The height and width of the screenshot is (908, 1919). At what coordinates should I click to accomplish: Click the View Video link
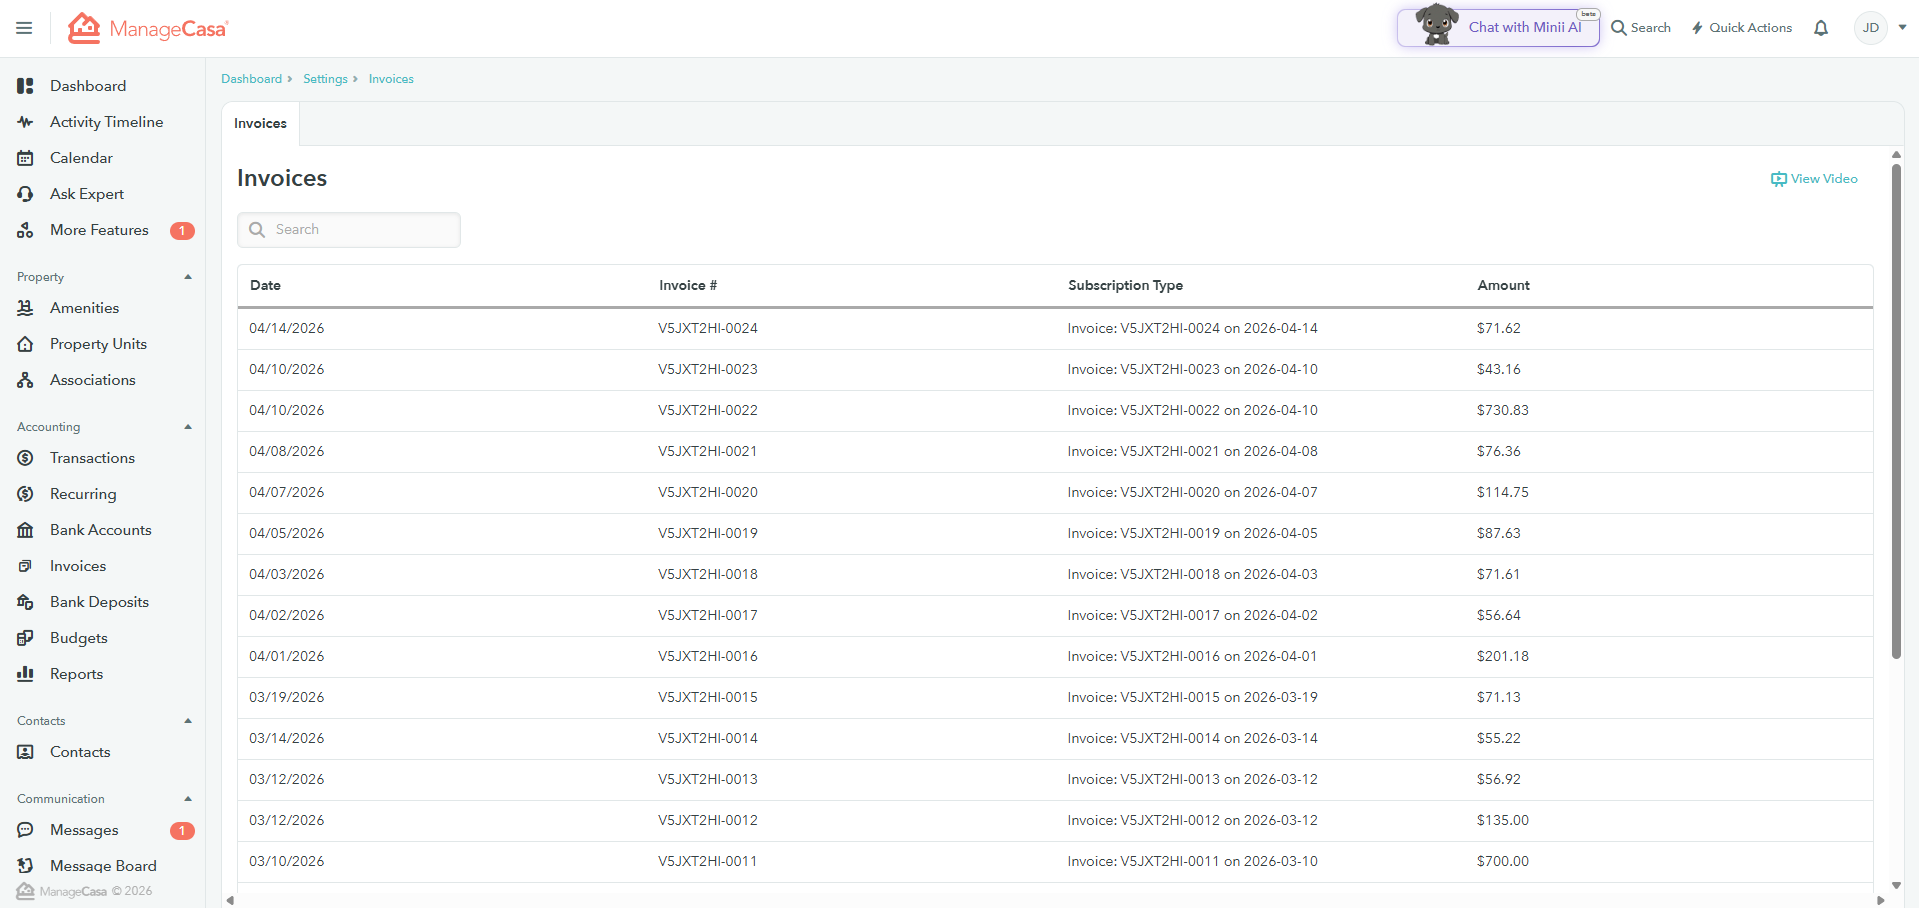[1814, 179]
